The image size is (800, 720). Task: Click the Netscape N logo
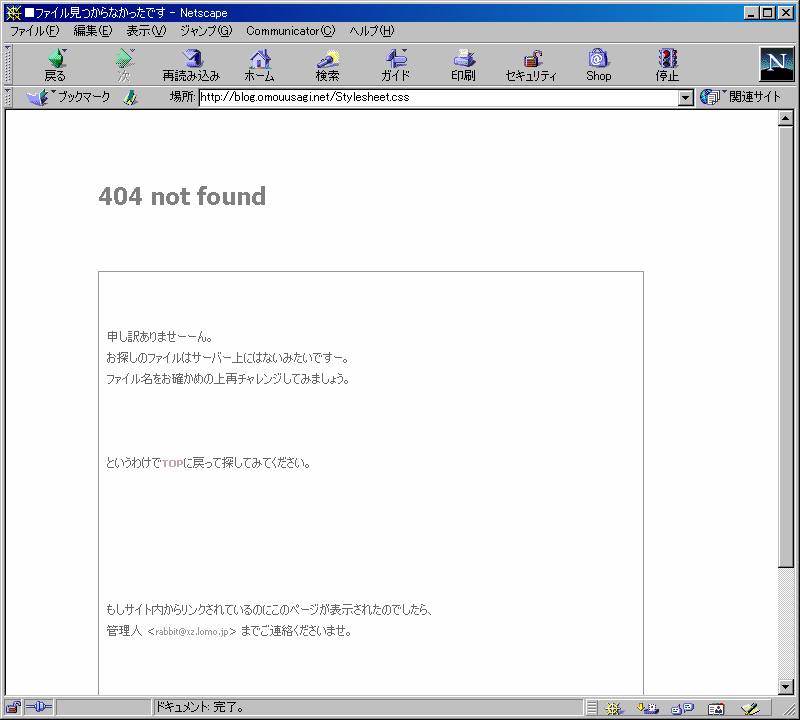[777, 64]
